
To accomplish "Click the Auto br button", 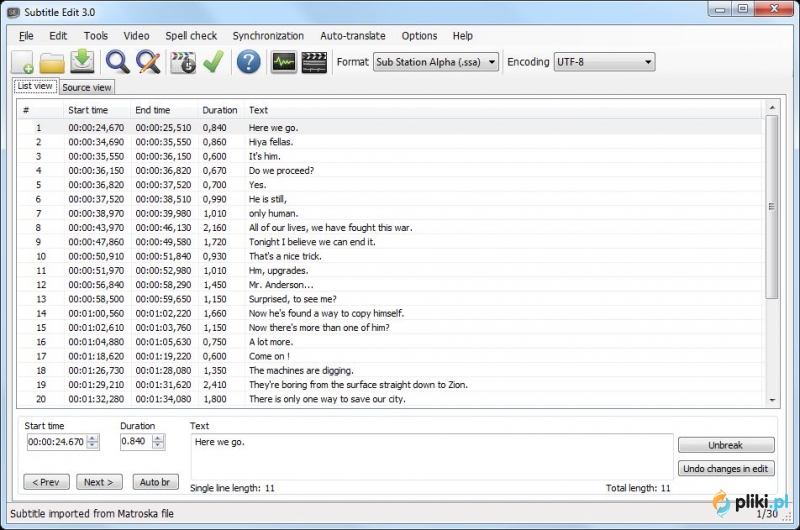I will coord(155,482).
